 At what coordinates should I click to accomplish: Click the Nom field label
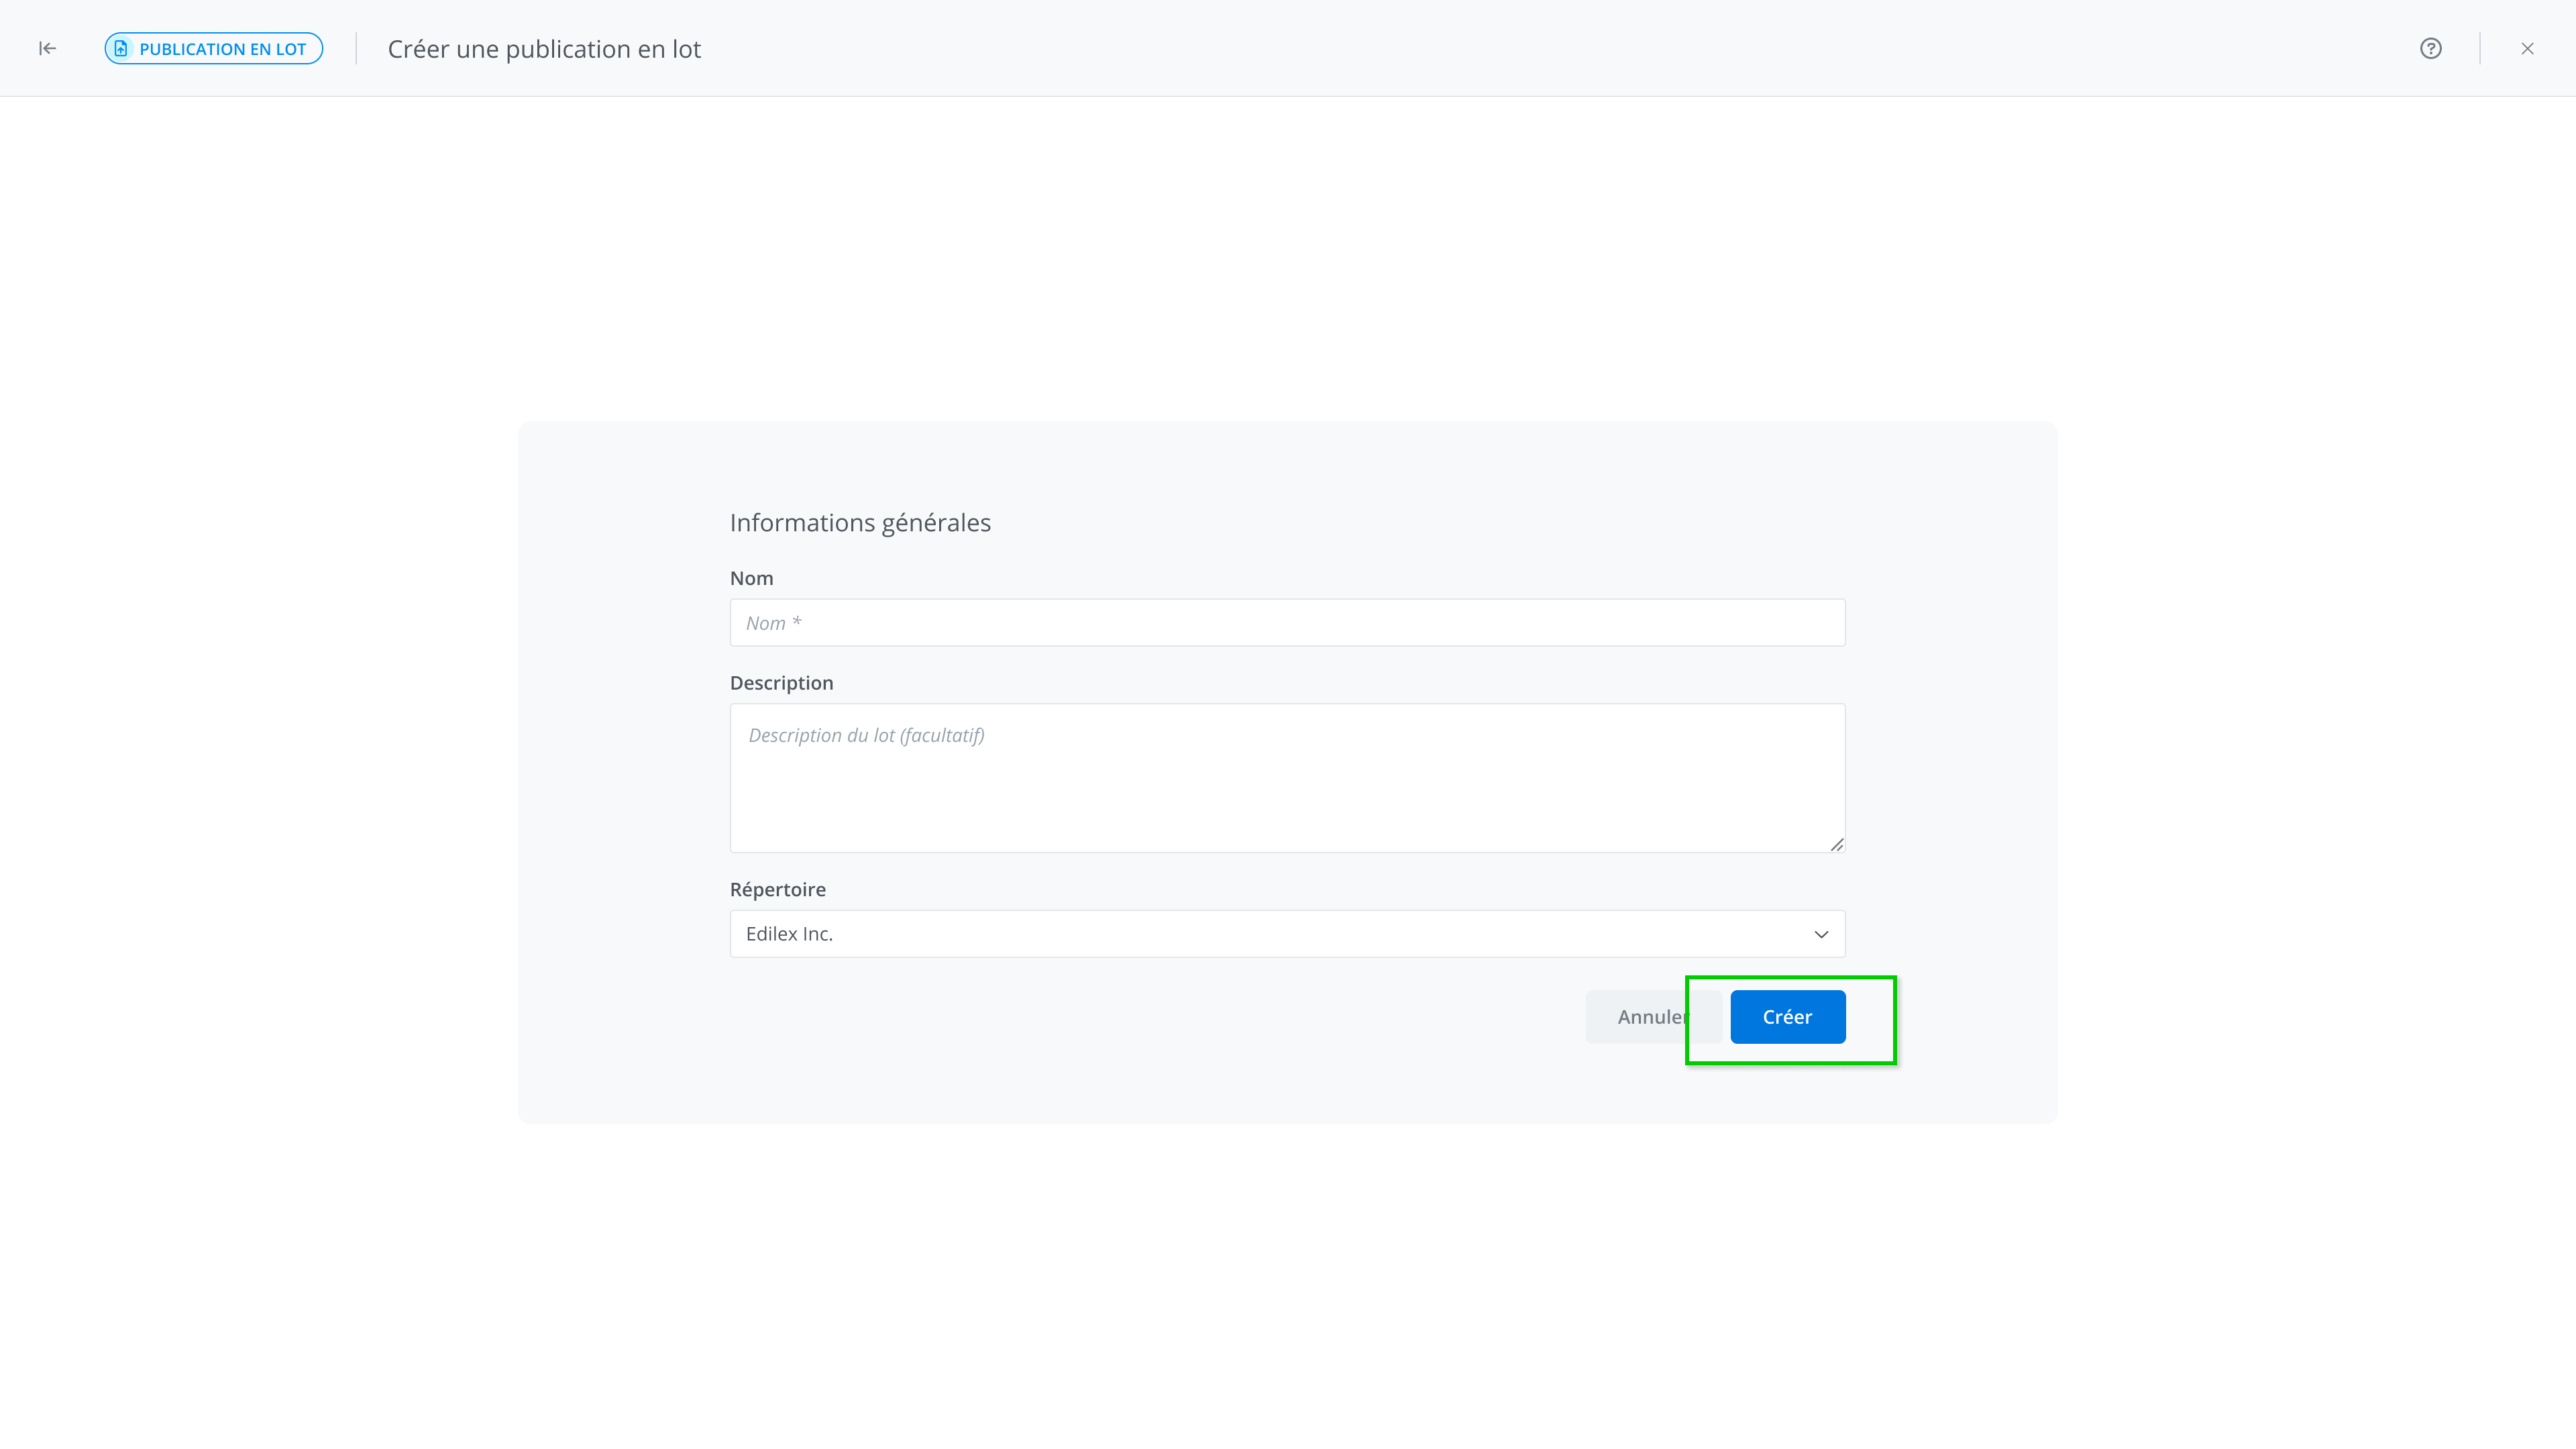tap(751, 578)
